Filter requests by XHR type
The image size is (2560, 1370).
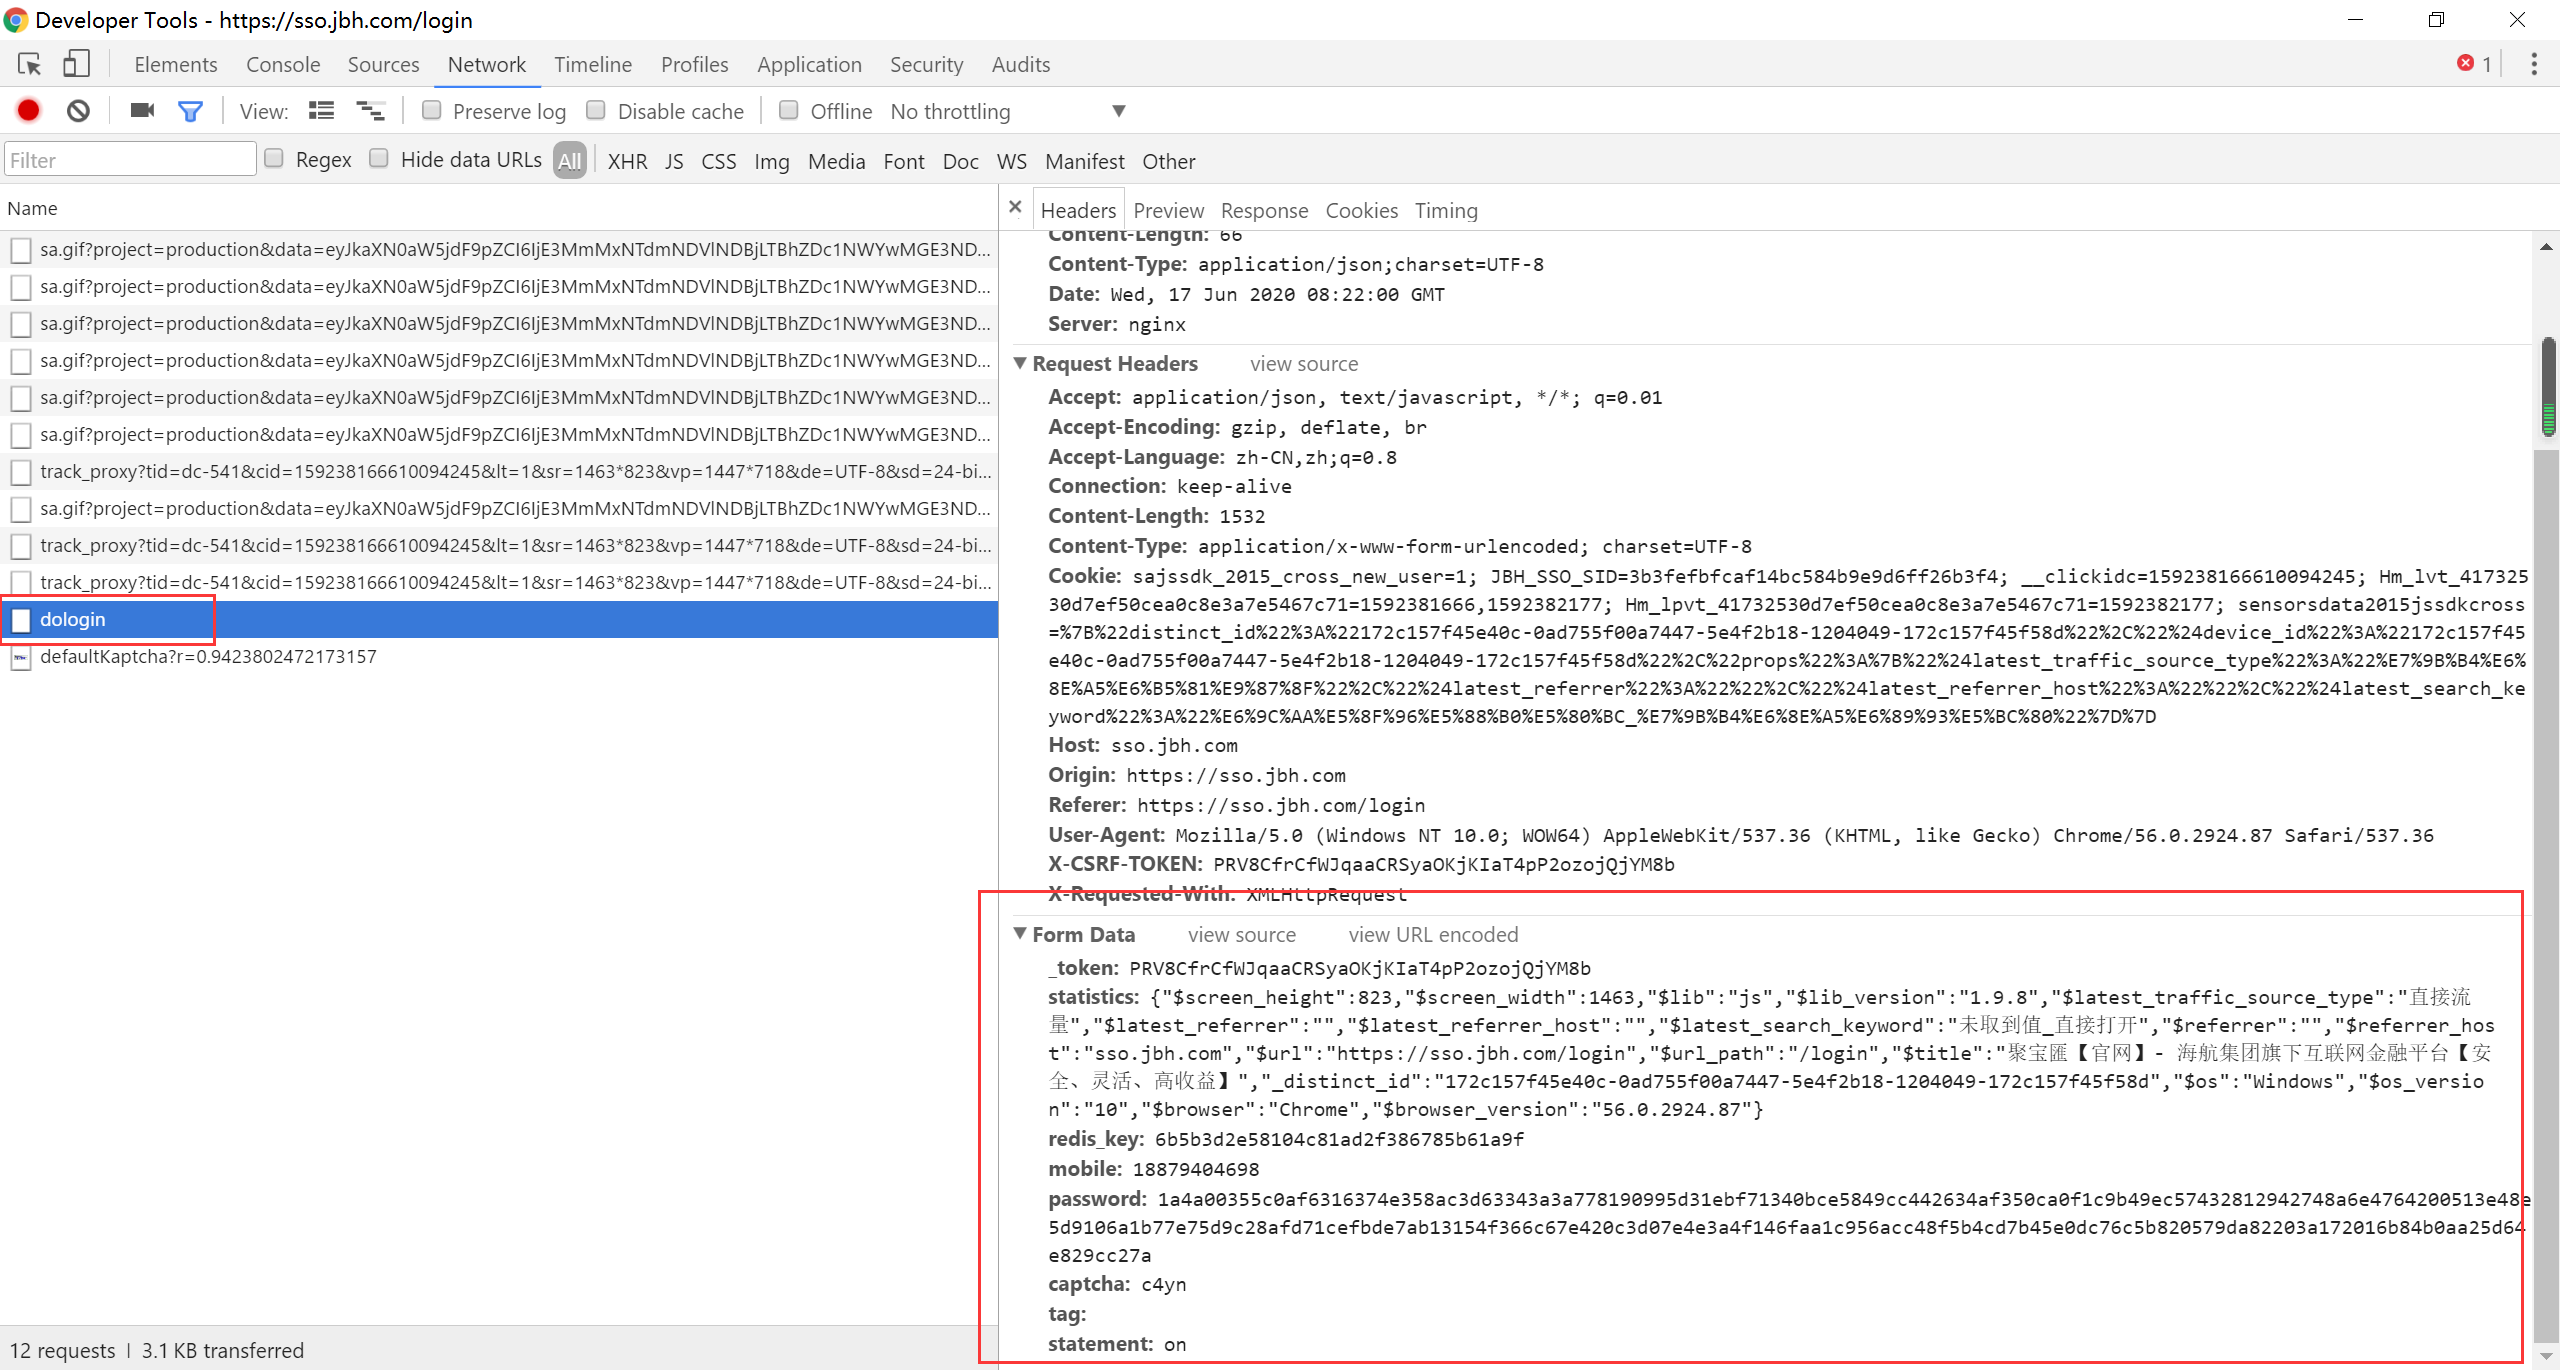627,161
